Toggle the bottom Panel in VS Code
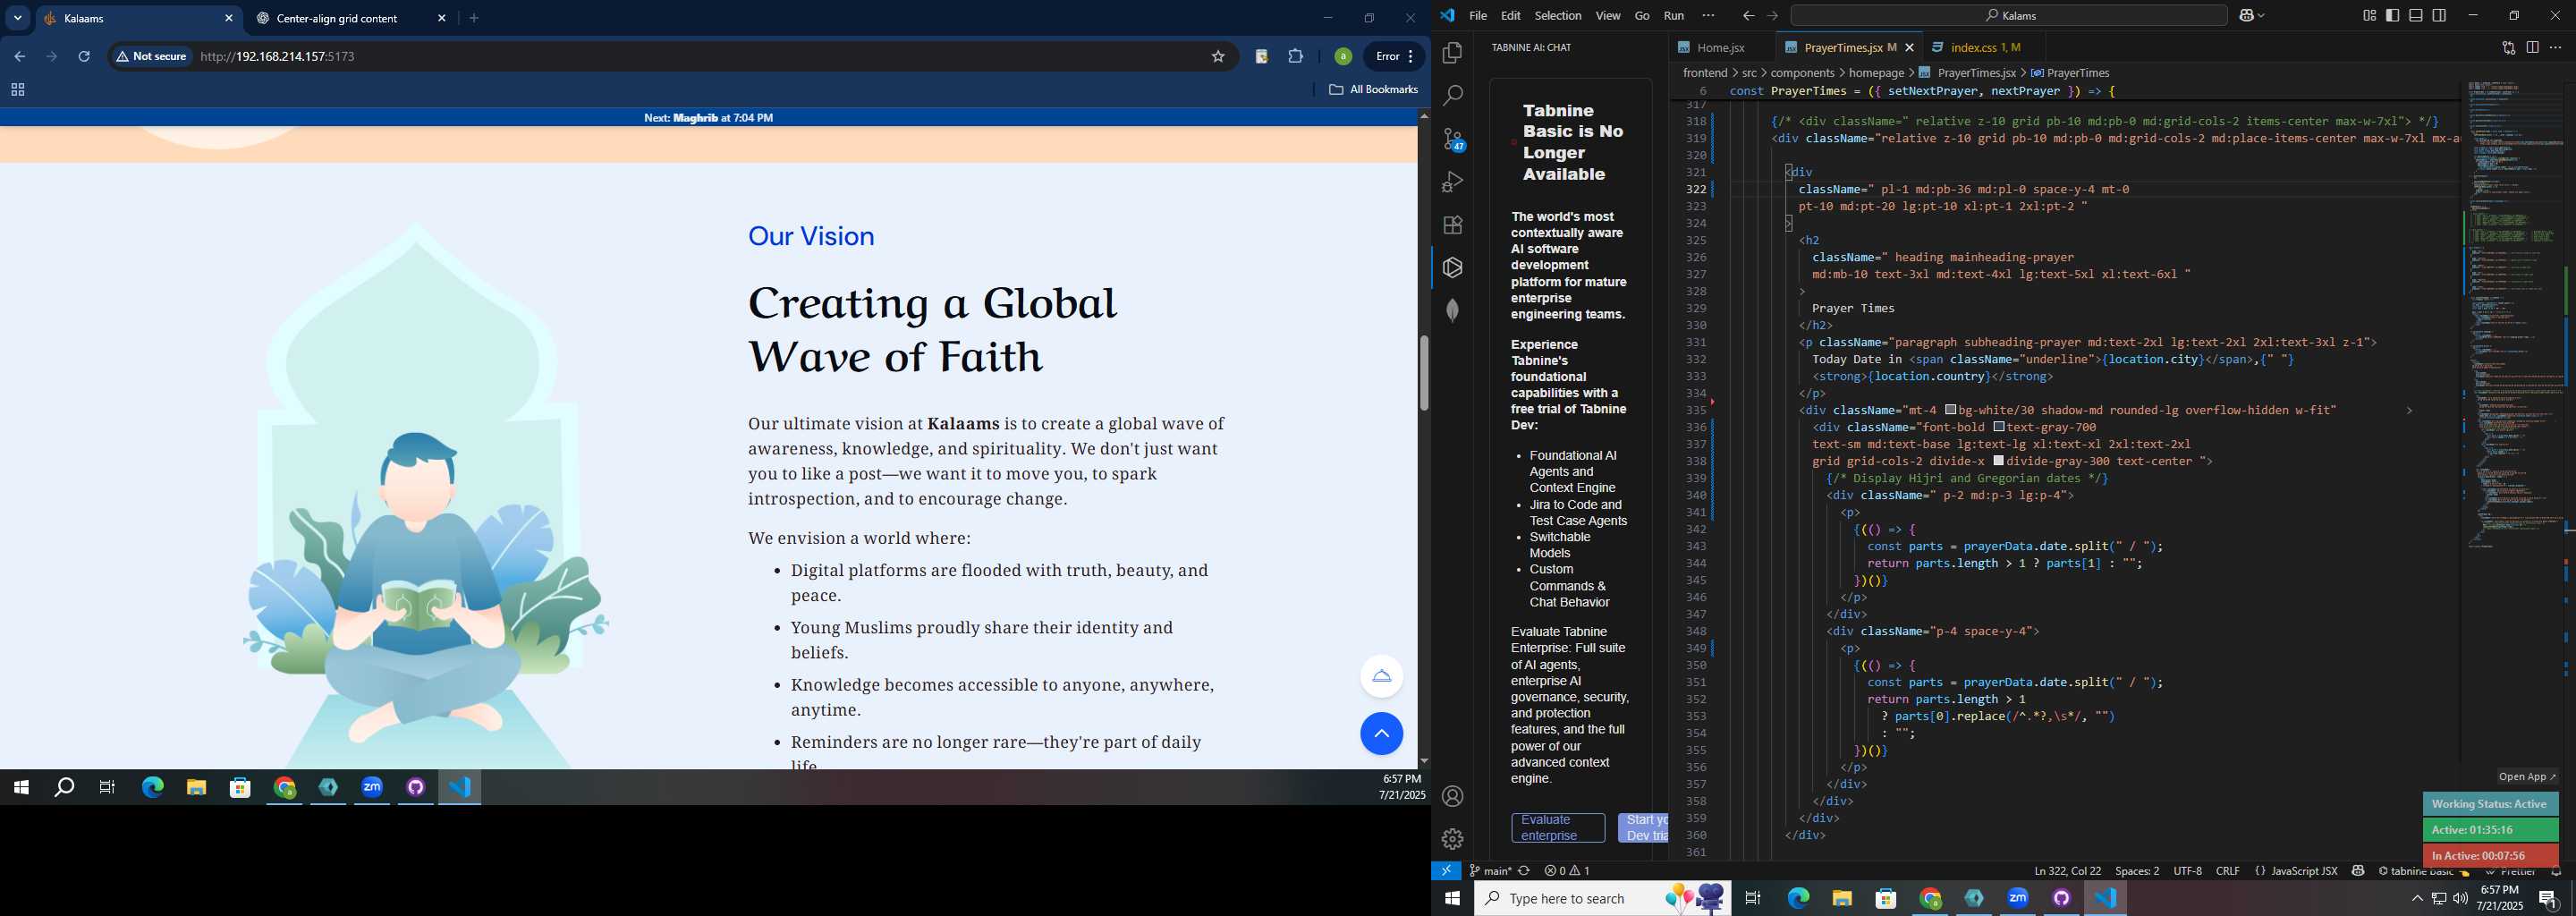The height and width of the screenshot is (916, 2576). (x=2416, y=16)
